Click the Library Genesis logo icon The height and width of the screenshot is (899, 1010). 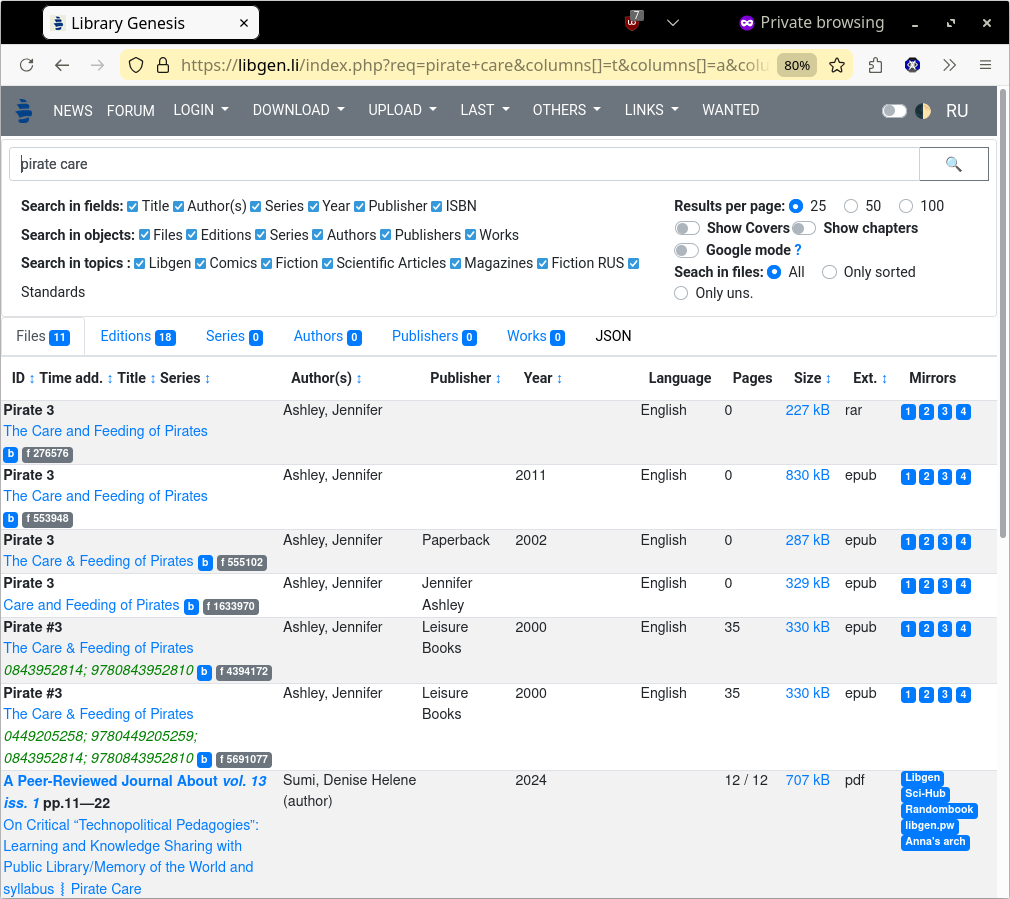25,110
